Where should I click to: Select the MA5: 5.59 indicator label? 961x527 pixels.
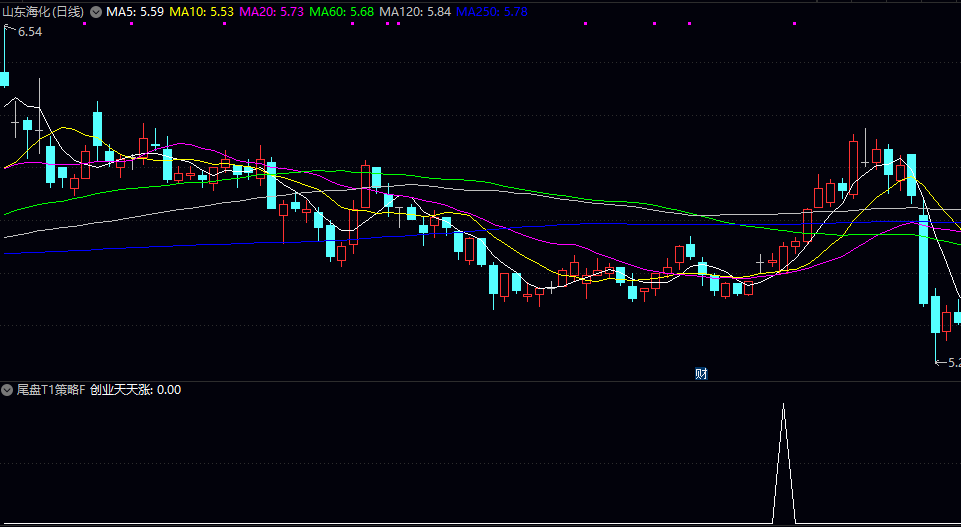tap(135, 12)
